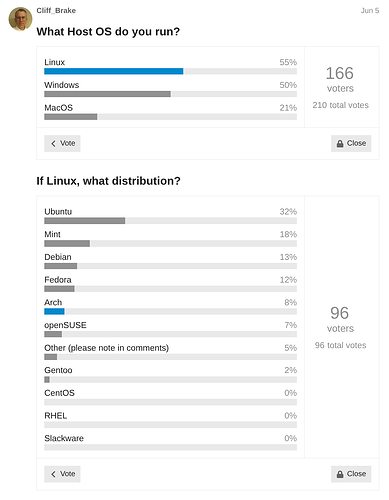The image size is (389, 500).
Task: Click the Mint poll option label
Action: tap(53, 234)
